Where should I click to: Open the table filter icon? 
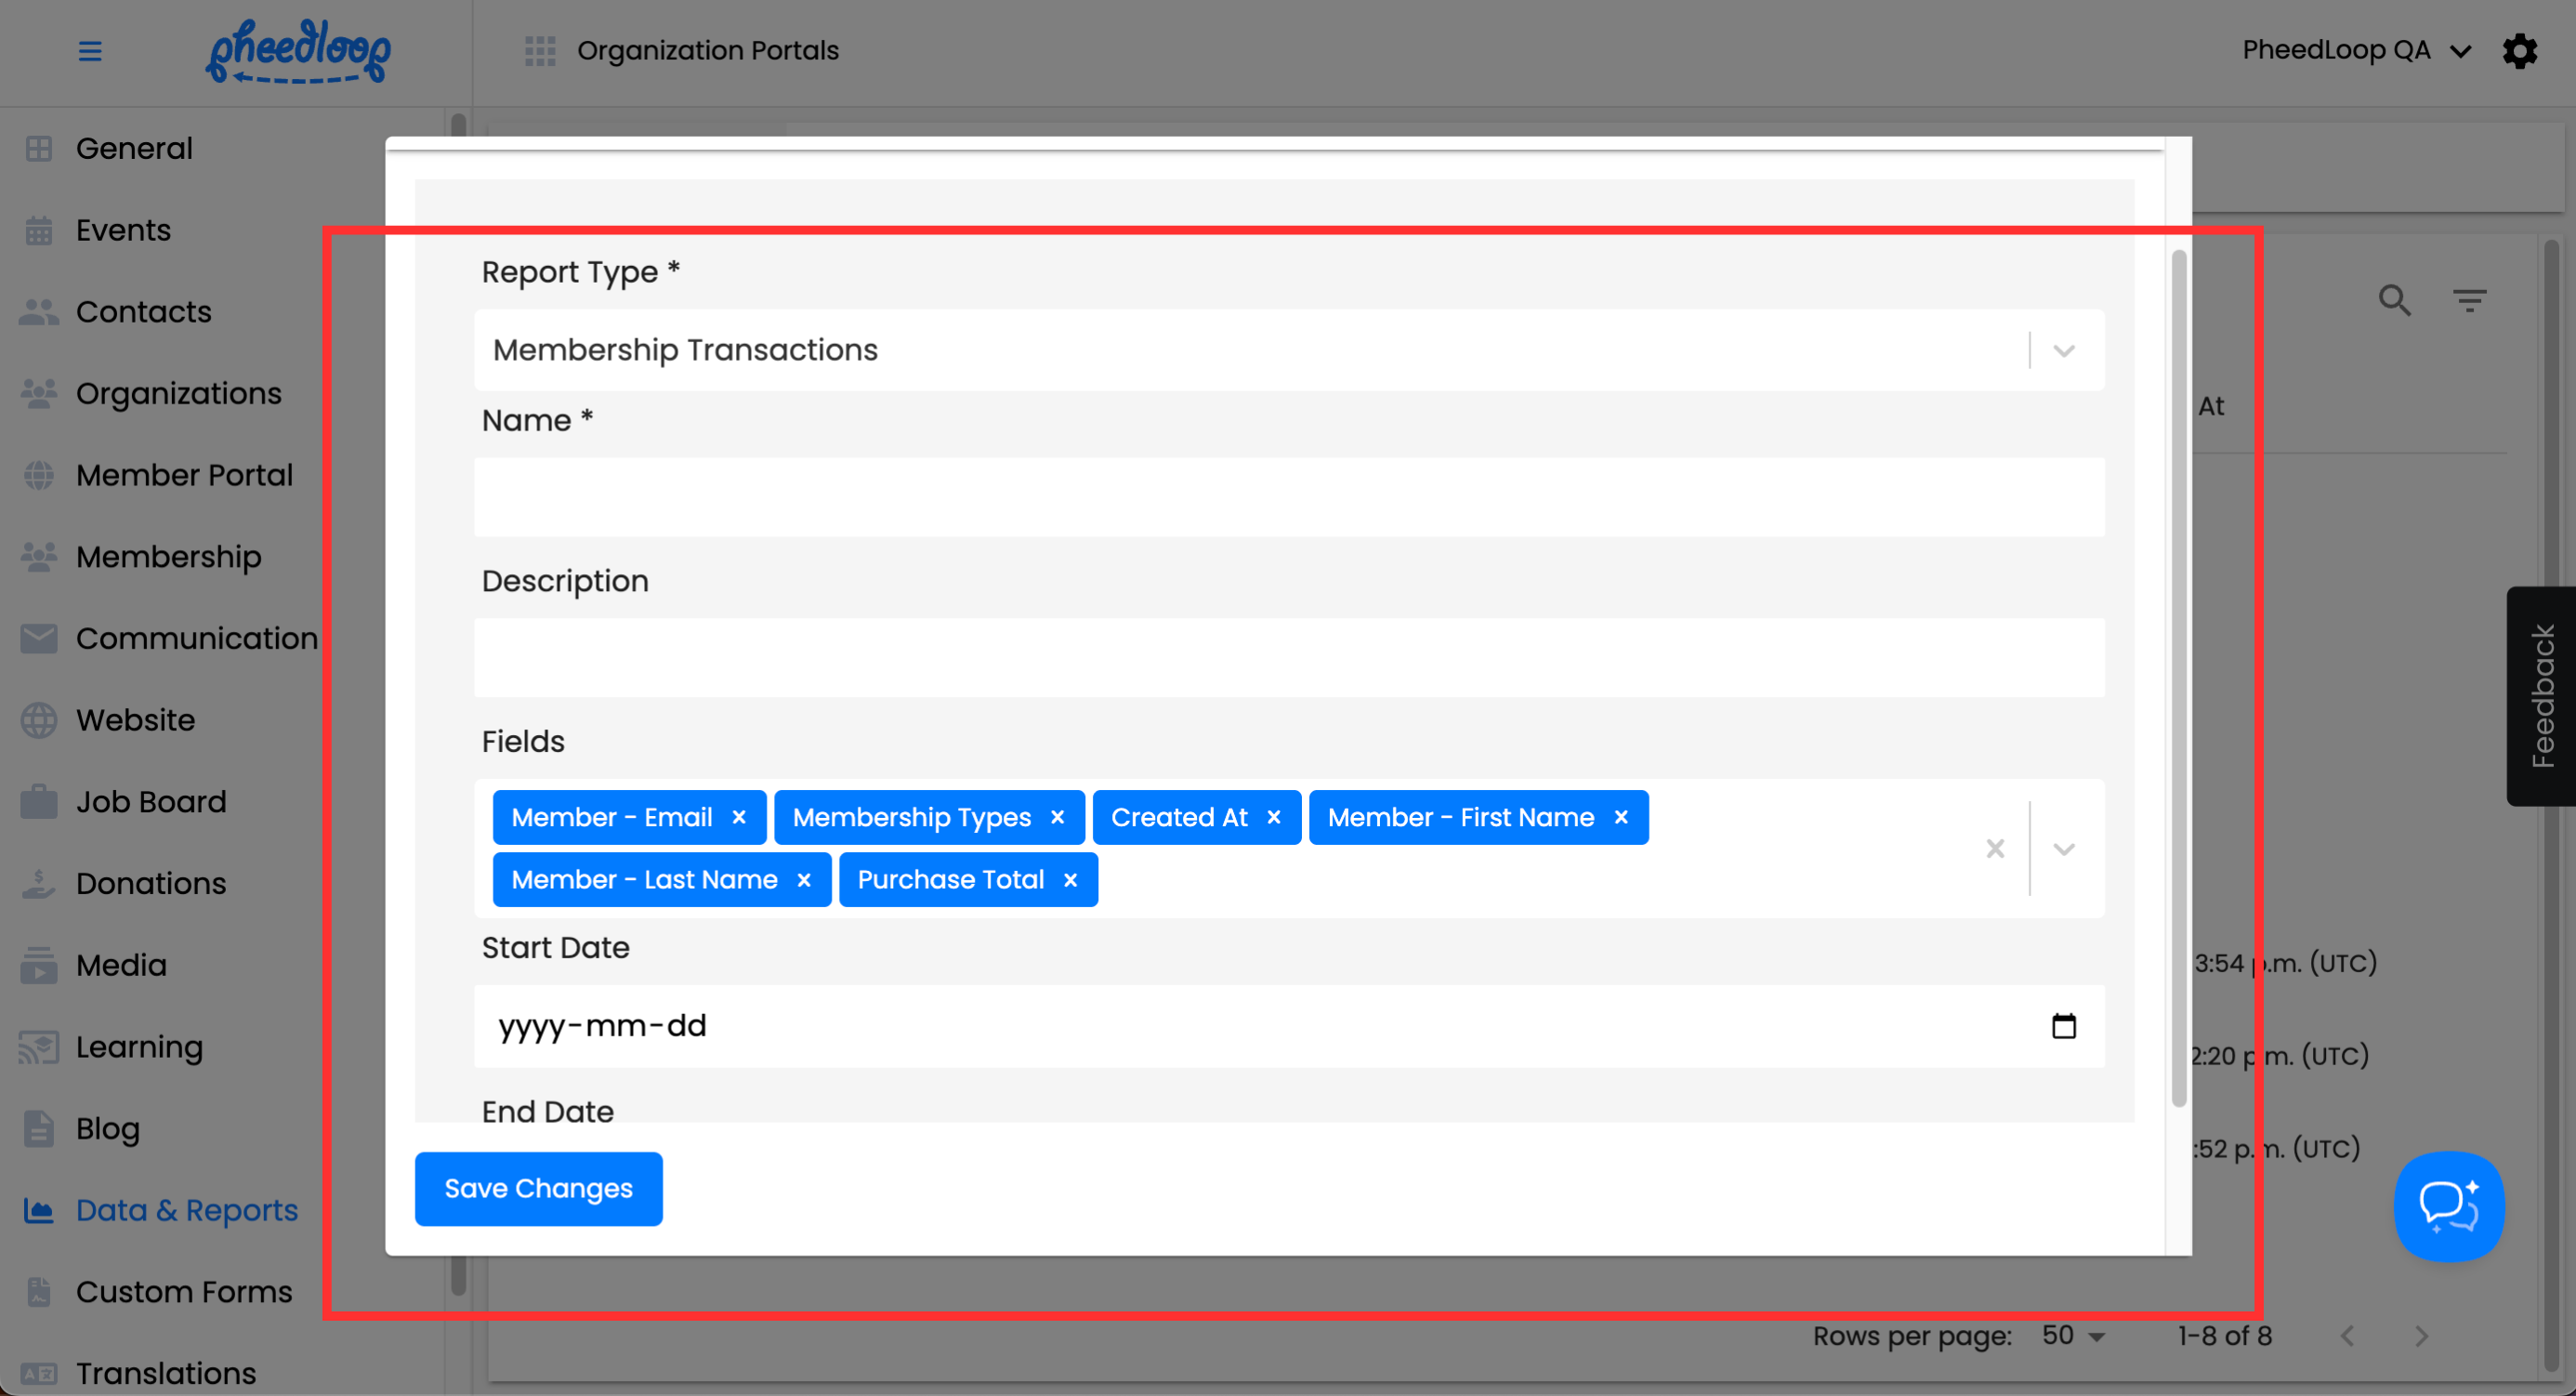(2469, 300)
